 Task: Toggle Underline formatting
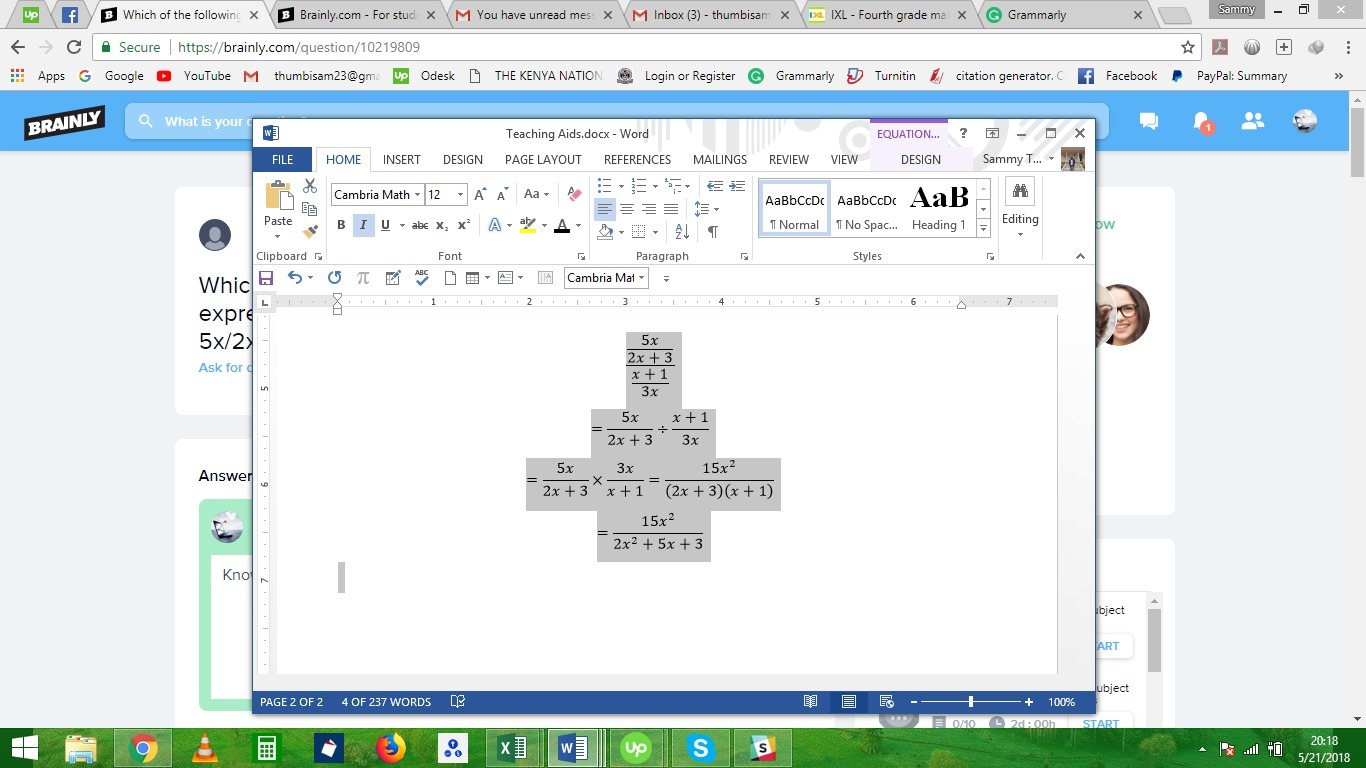(385, 225)
